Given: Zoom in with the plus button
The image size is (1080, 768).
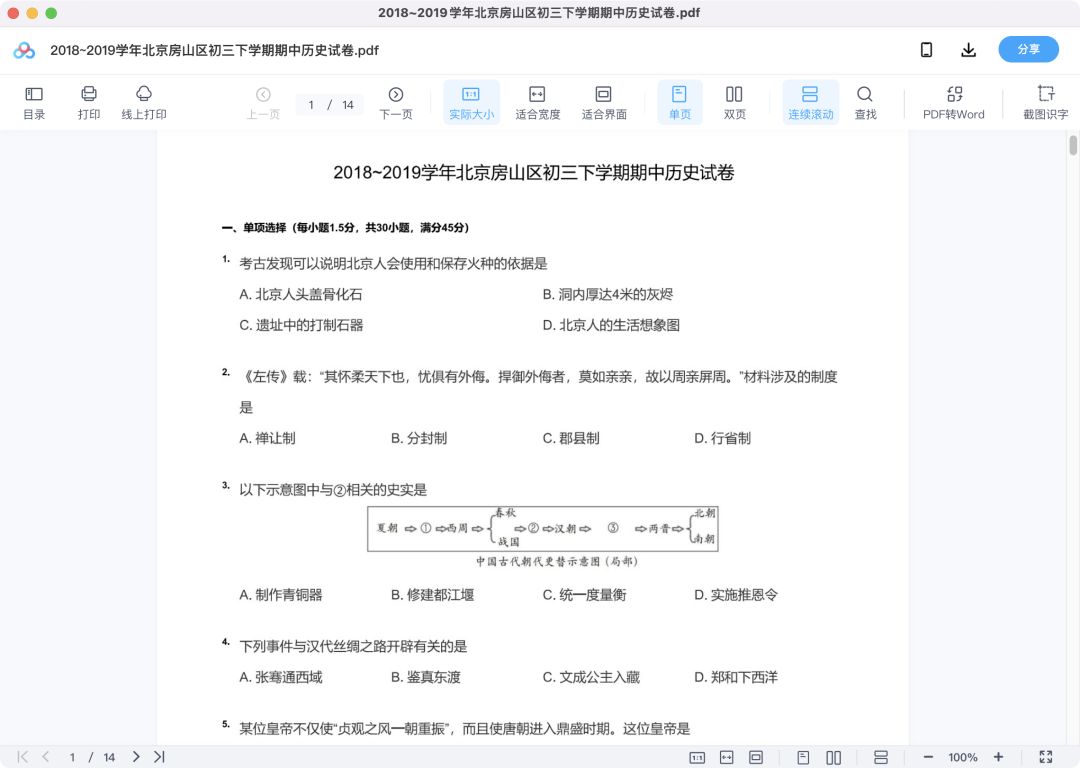Looking at the screenshot, I should tap(998, 757).
